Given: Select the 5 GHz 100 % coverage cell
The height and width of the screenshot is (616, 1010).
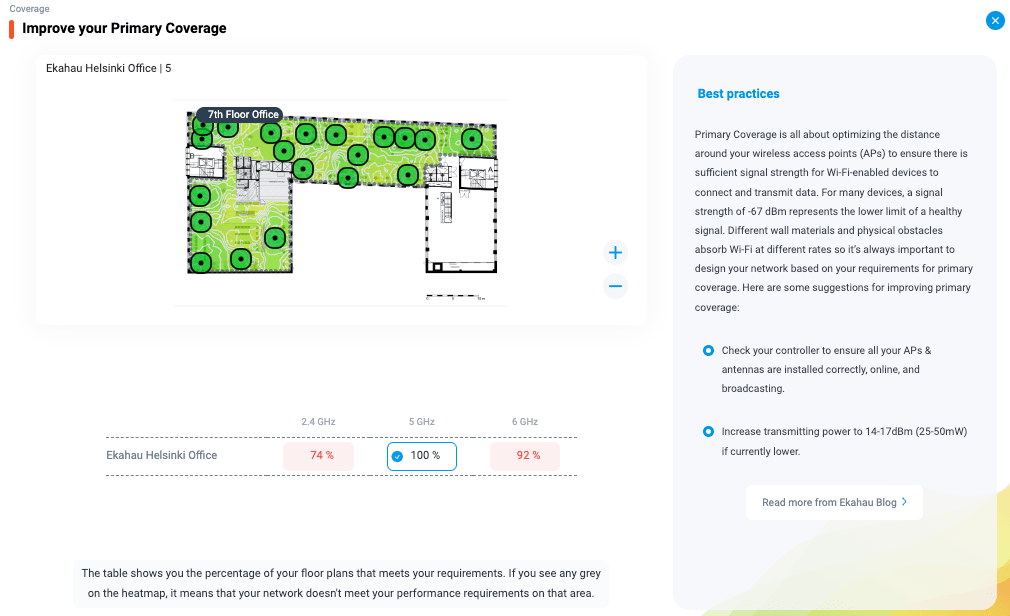Looking at the screenshot, I should click(422, 456).
